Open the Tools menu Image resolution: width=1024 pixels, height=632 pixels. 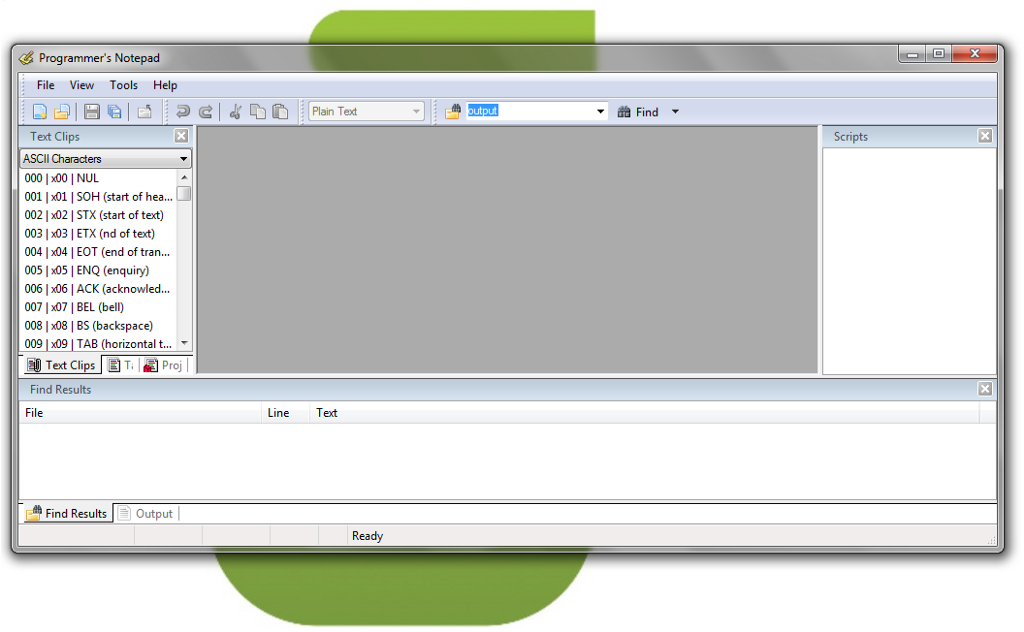click(123, 85)
